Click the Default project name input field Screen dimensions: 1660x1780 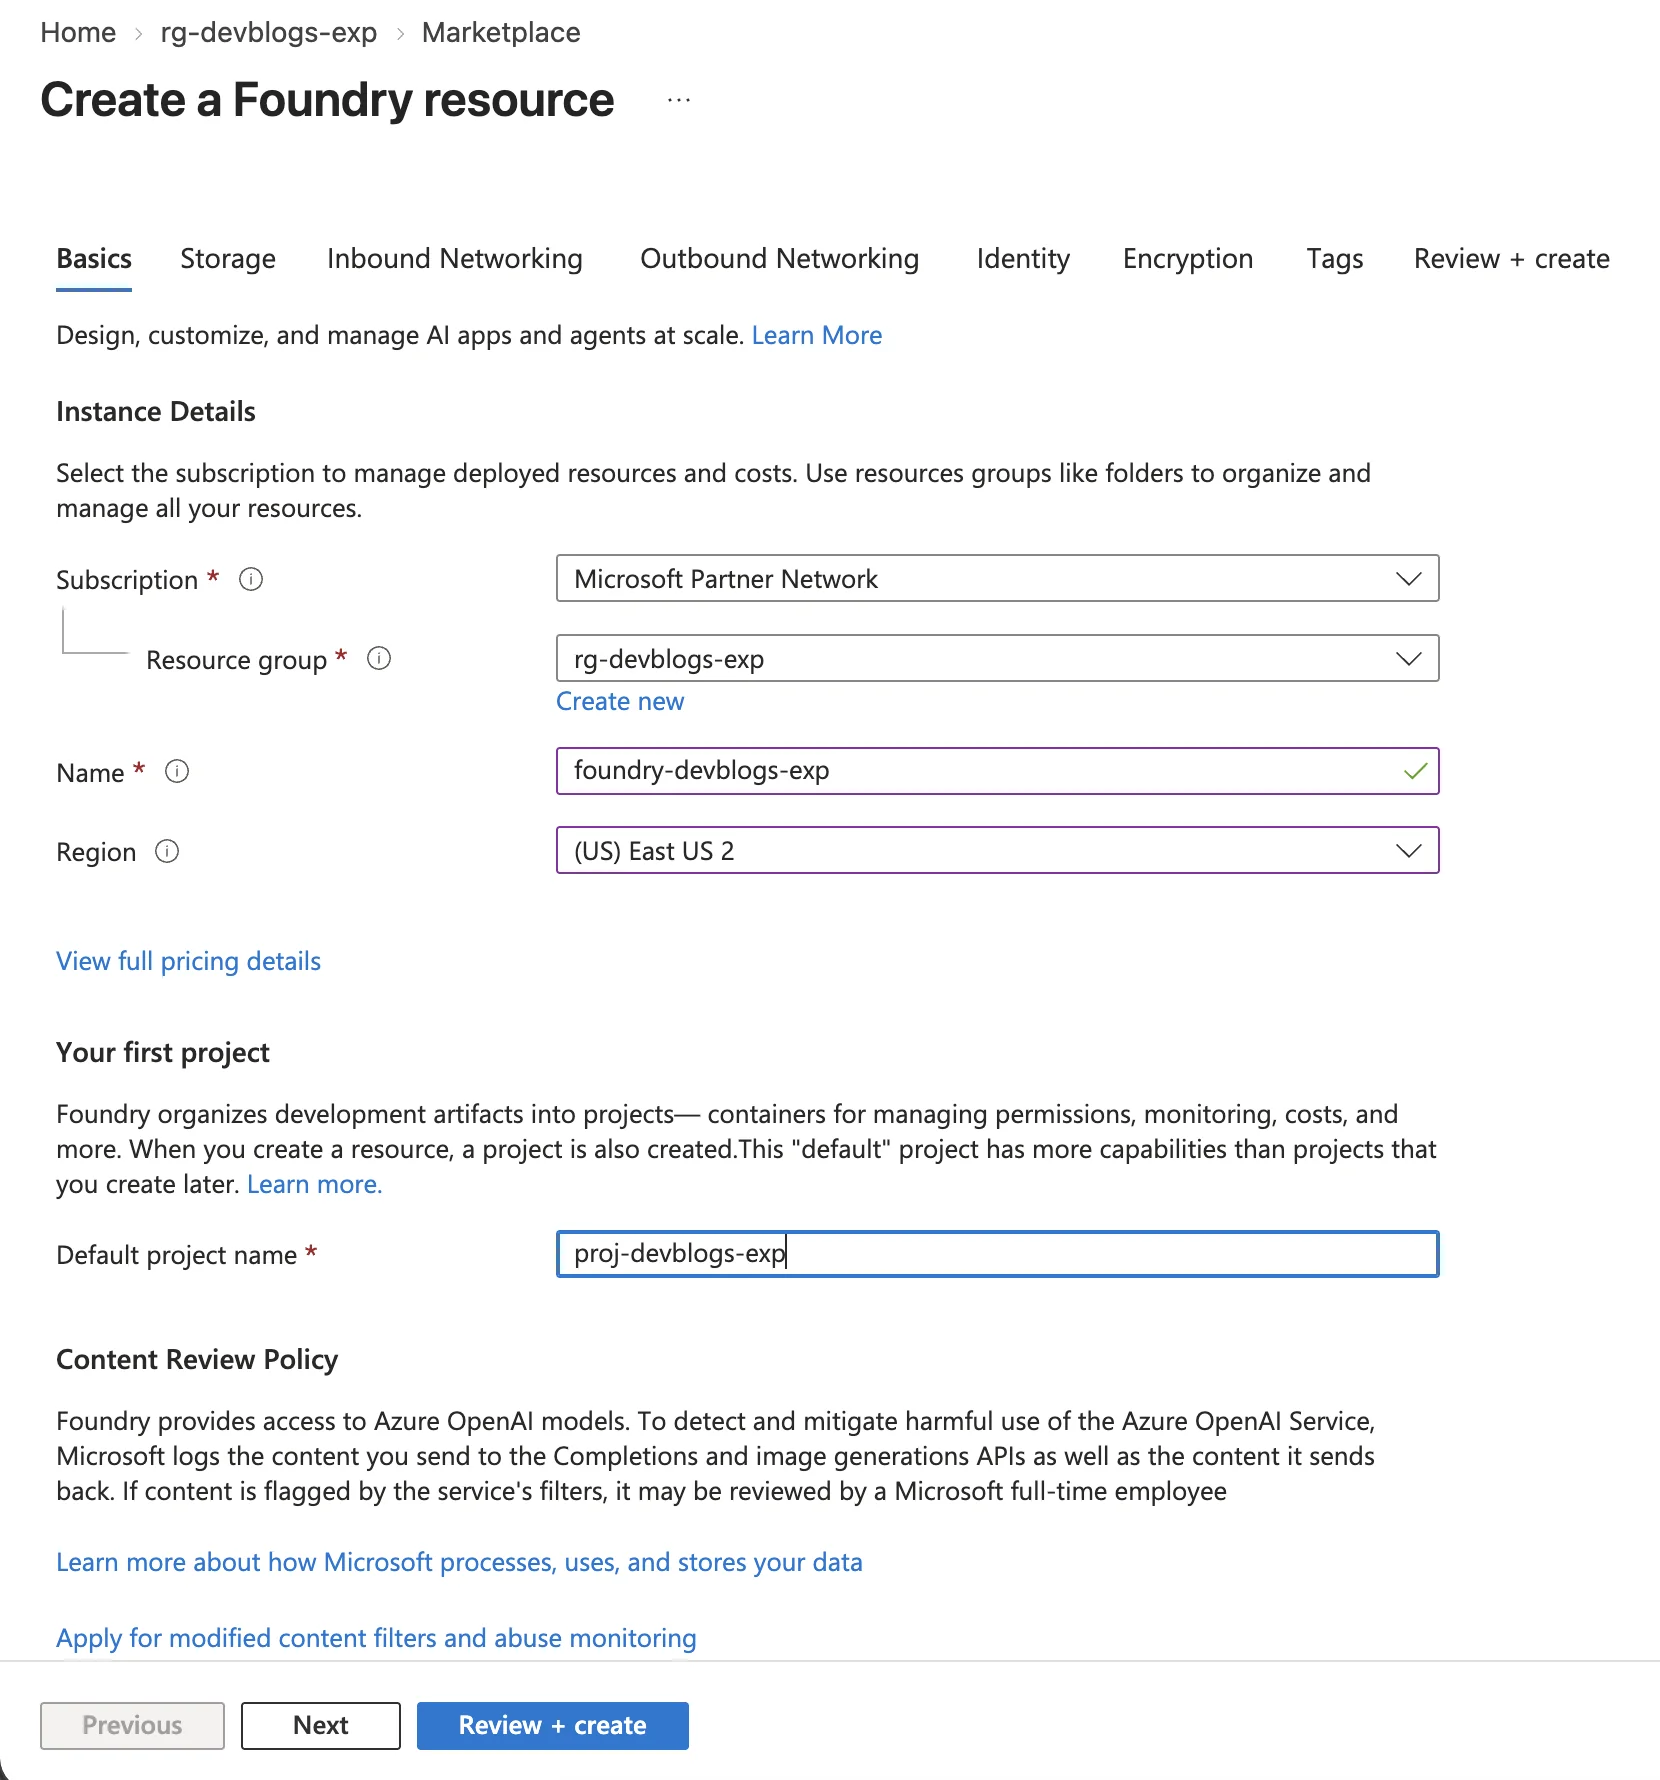[x=997, y=1254]
